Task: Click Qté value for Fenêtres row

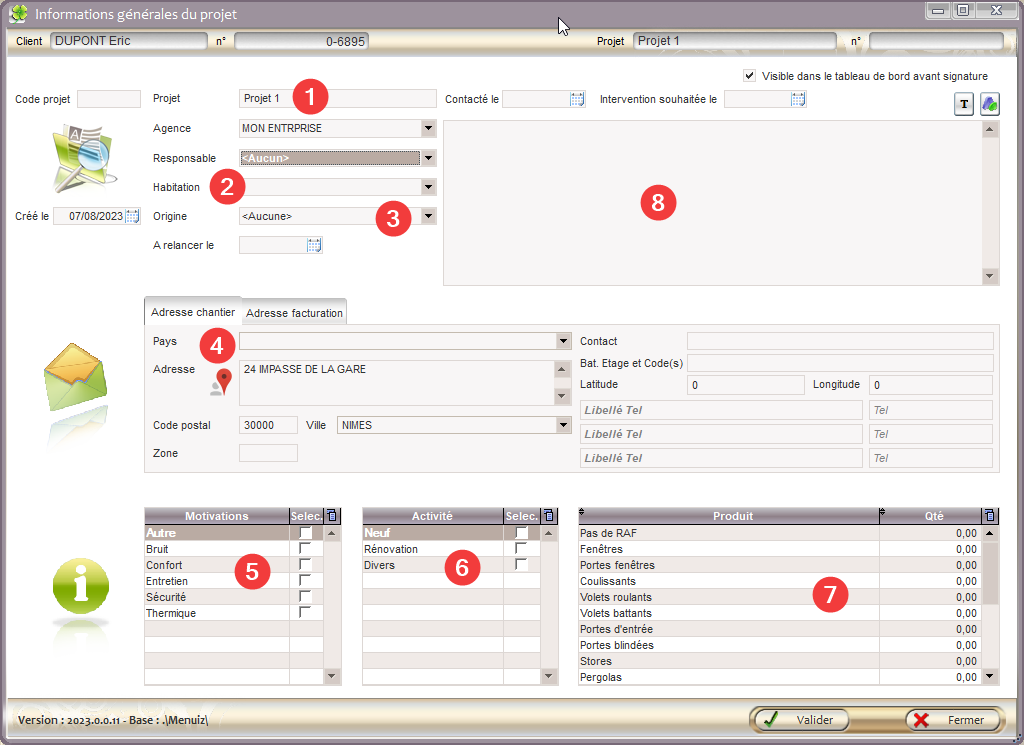Action: [x=931, y=549]
